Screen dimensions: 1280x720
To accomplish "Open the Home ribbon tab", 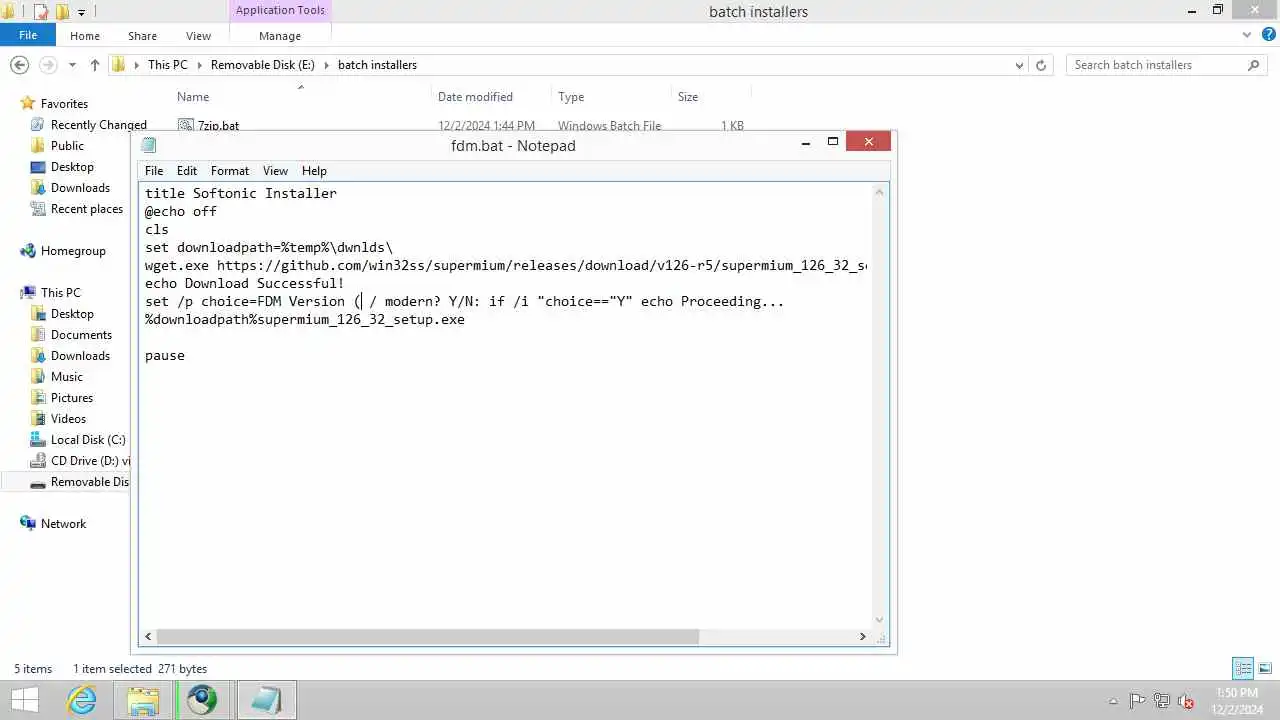I will tap(85, 36).
